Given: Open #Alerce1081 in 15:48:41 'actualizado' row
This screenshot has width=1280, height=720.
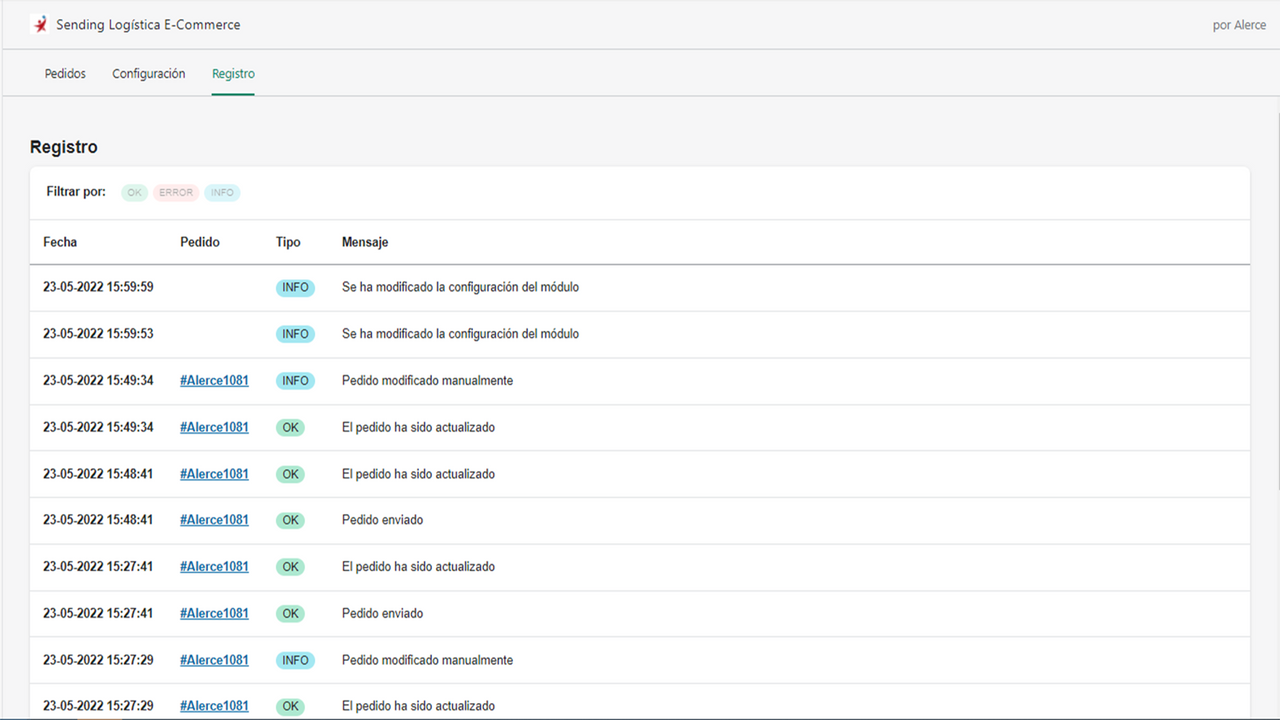Looking at the screenshot, I should pos(214,474).
